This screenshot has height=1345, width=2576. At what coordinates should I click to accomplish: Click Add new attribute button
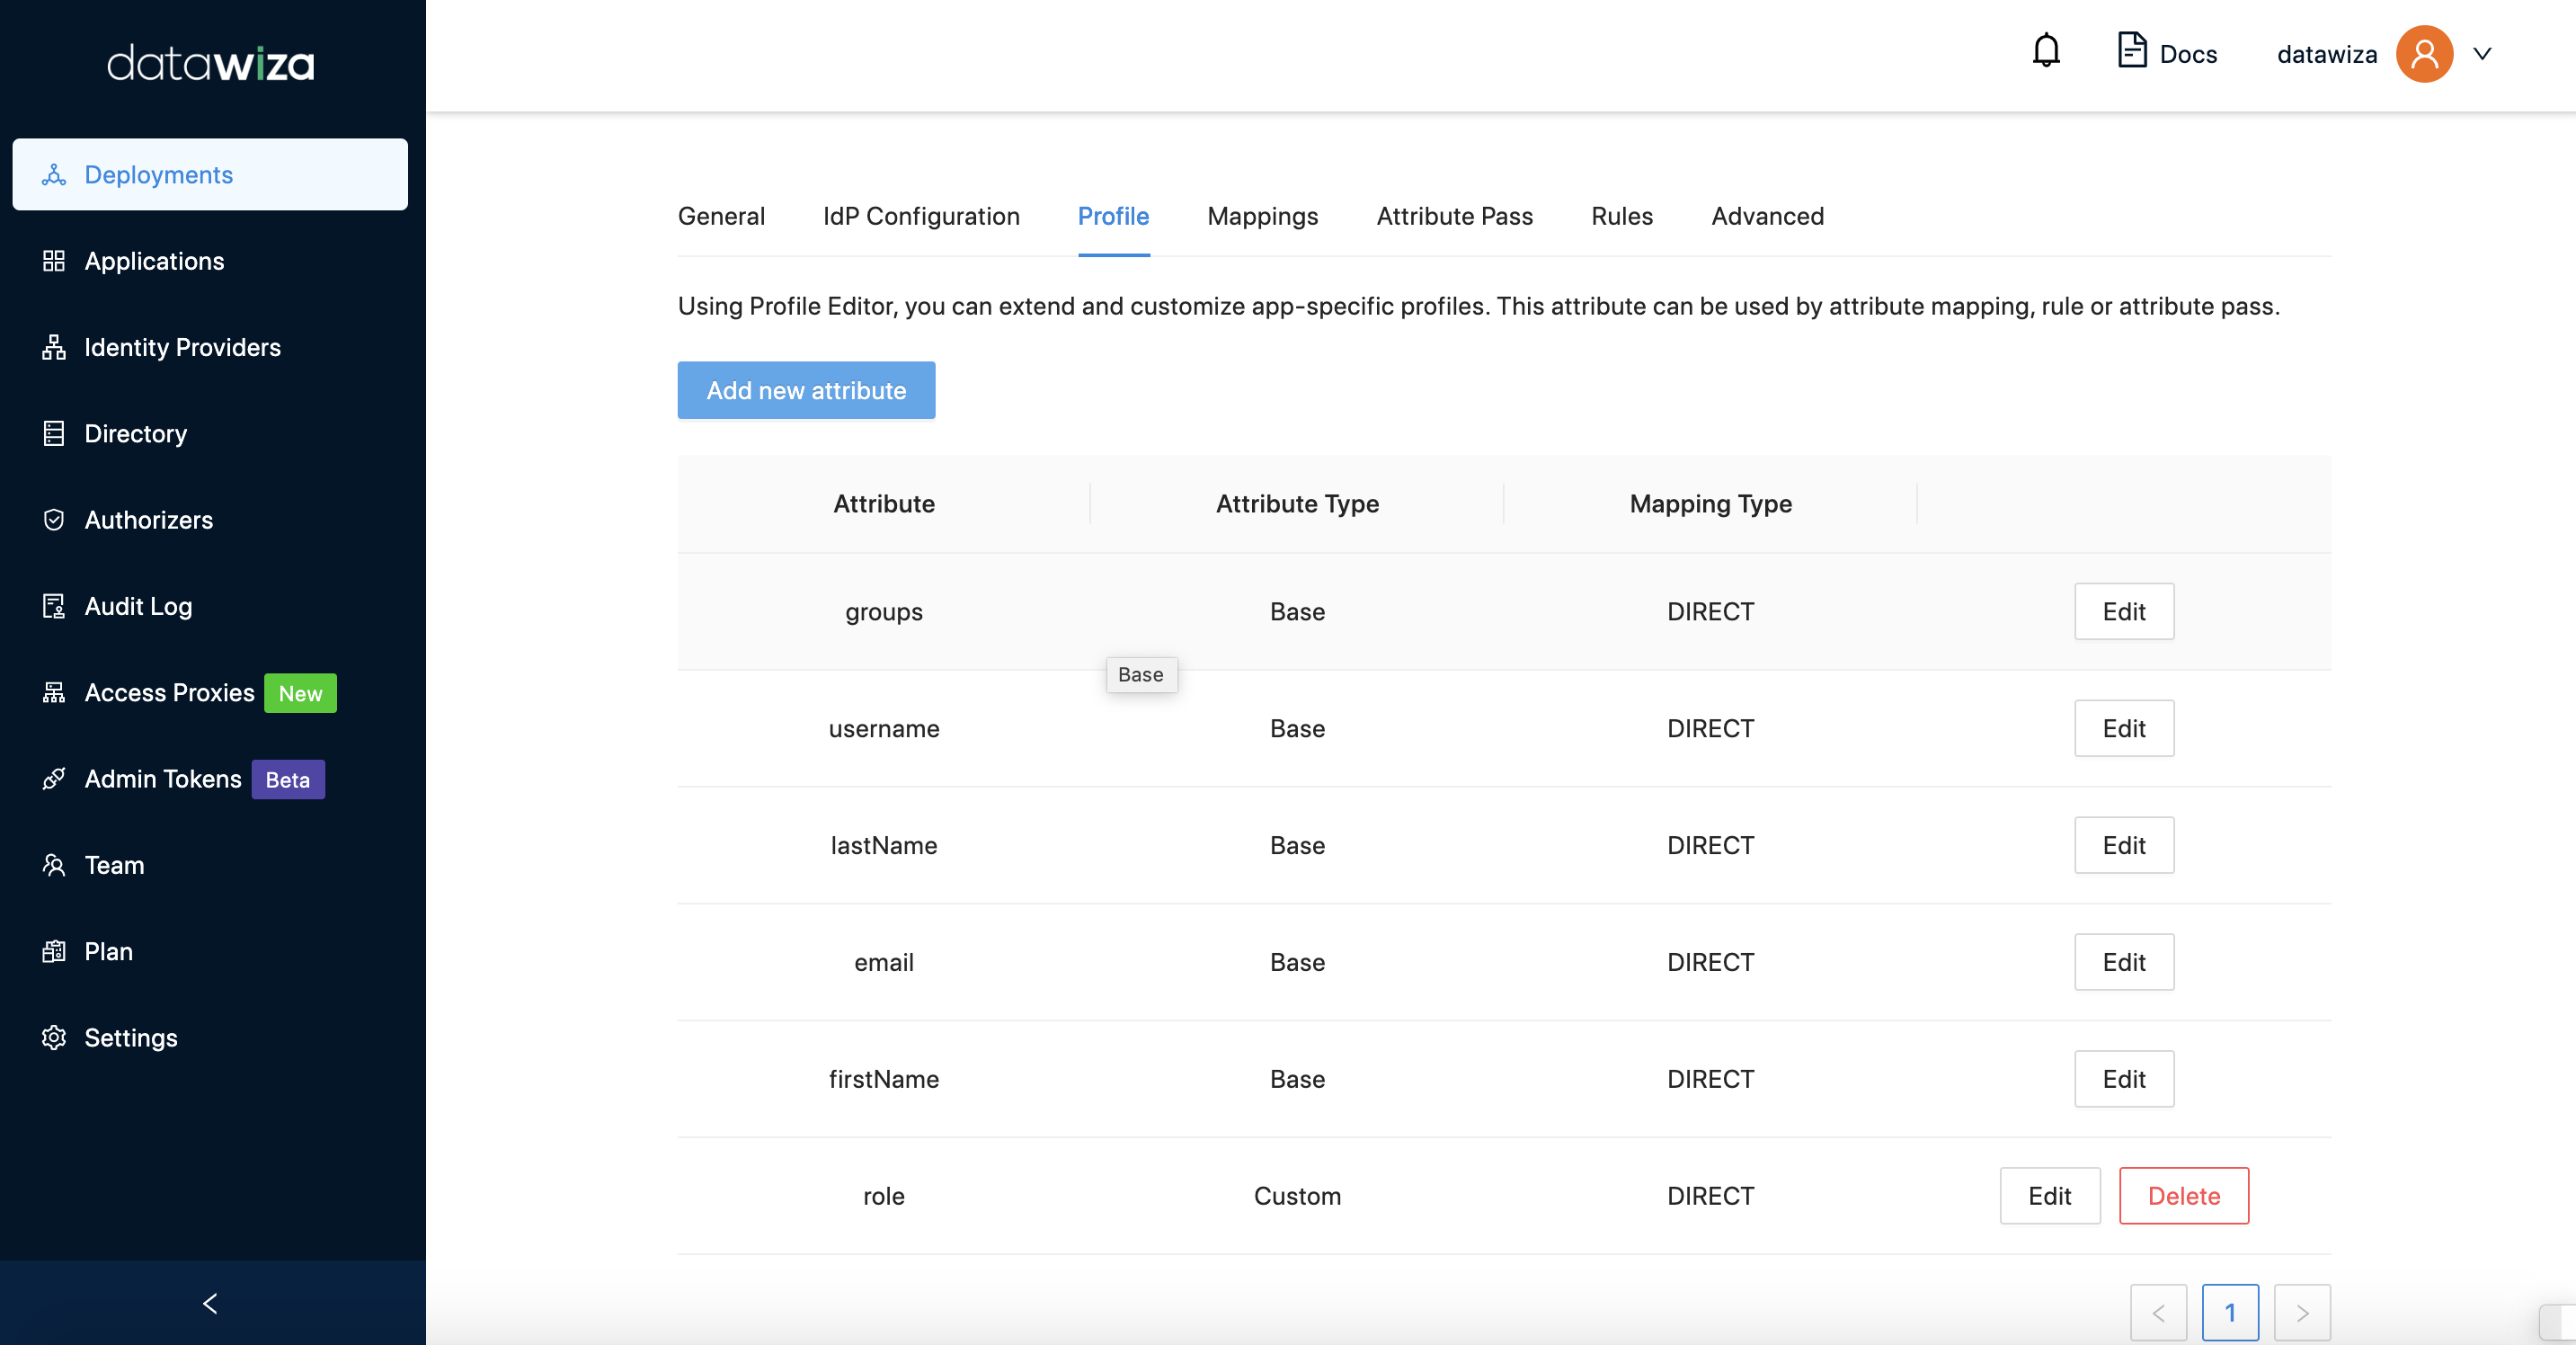[806, 390]
